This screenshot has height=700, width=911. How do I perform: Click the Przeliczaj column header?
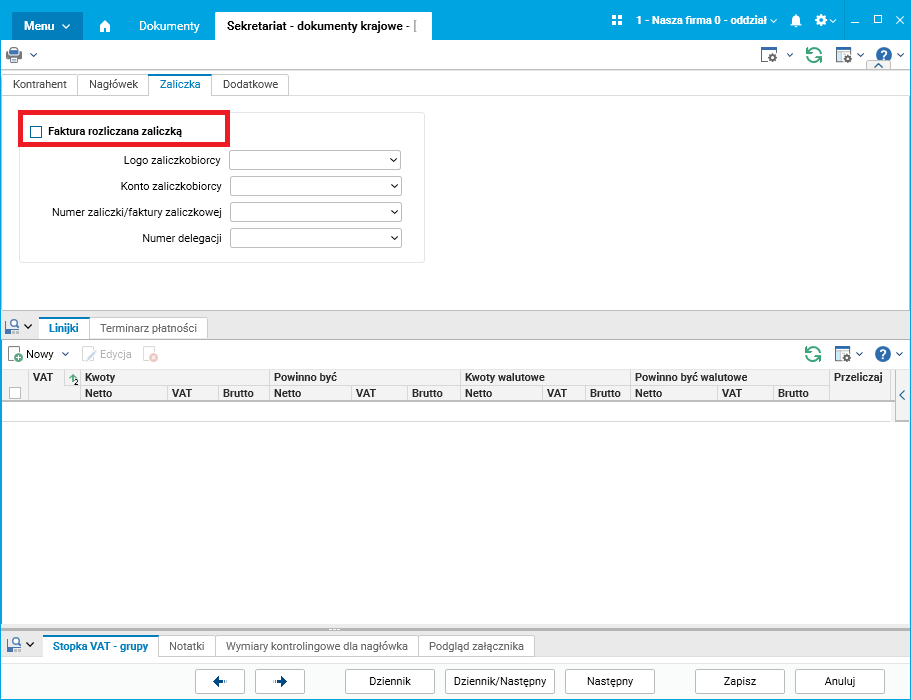[x=858, y=378]
